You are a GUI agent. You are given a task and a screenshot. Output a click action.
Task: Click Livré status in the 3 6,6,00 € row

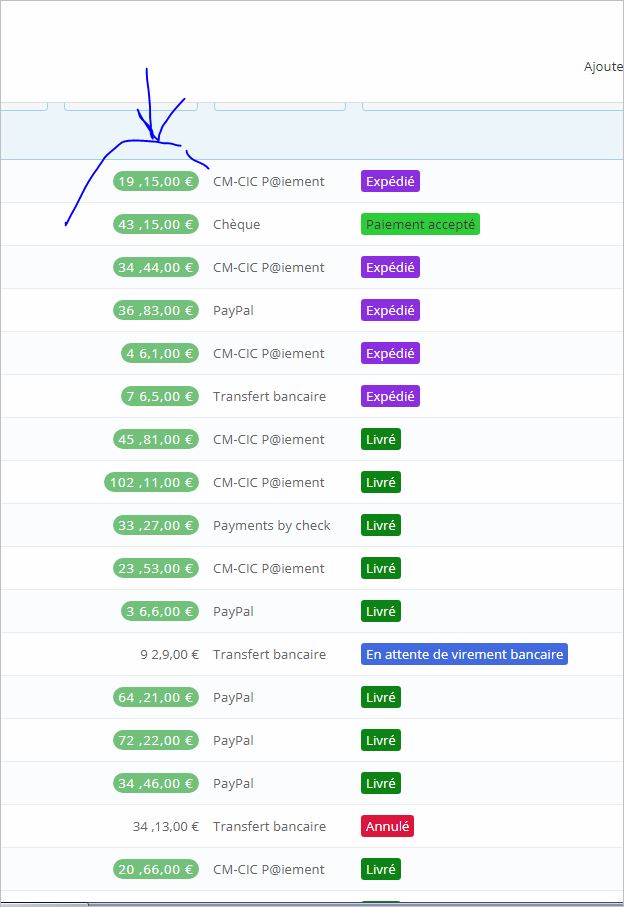[x=381, y=611]
